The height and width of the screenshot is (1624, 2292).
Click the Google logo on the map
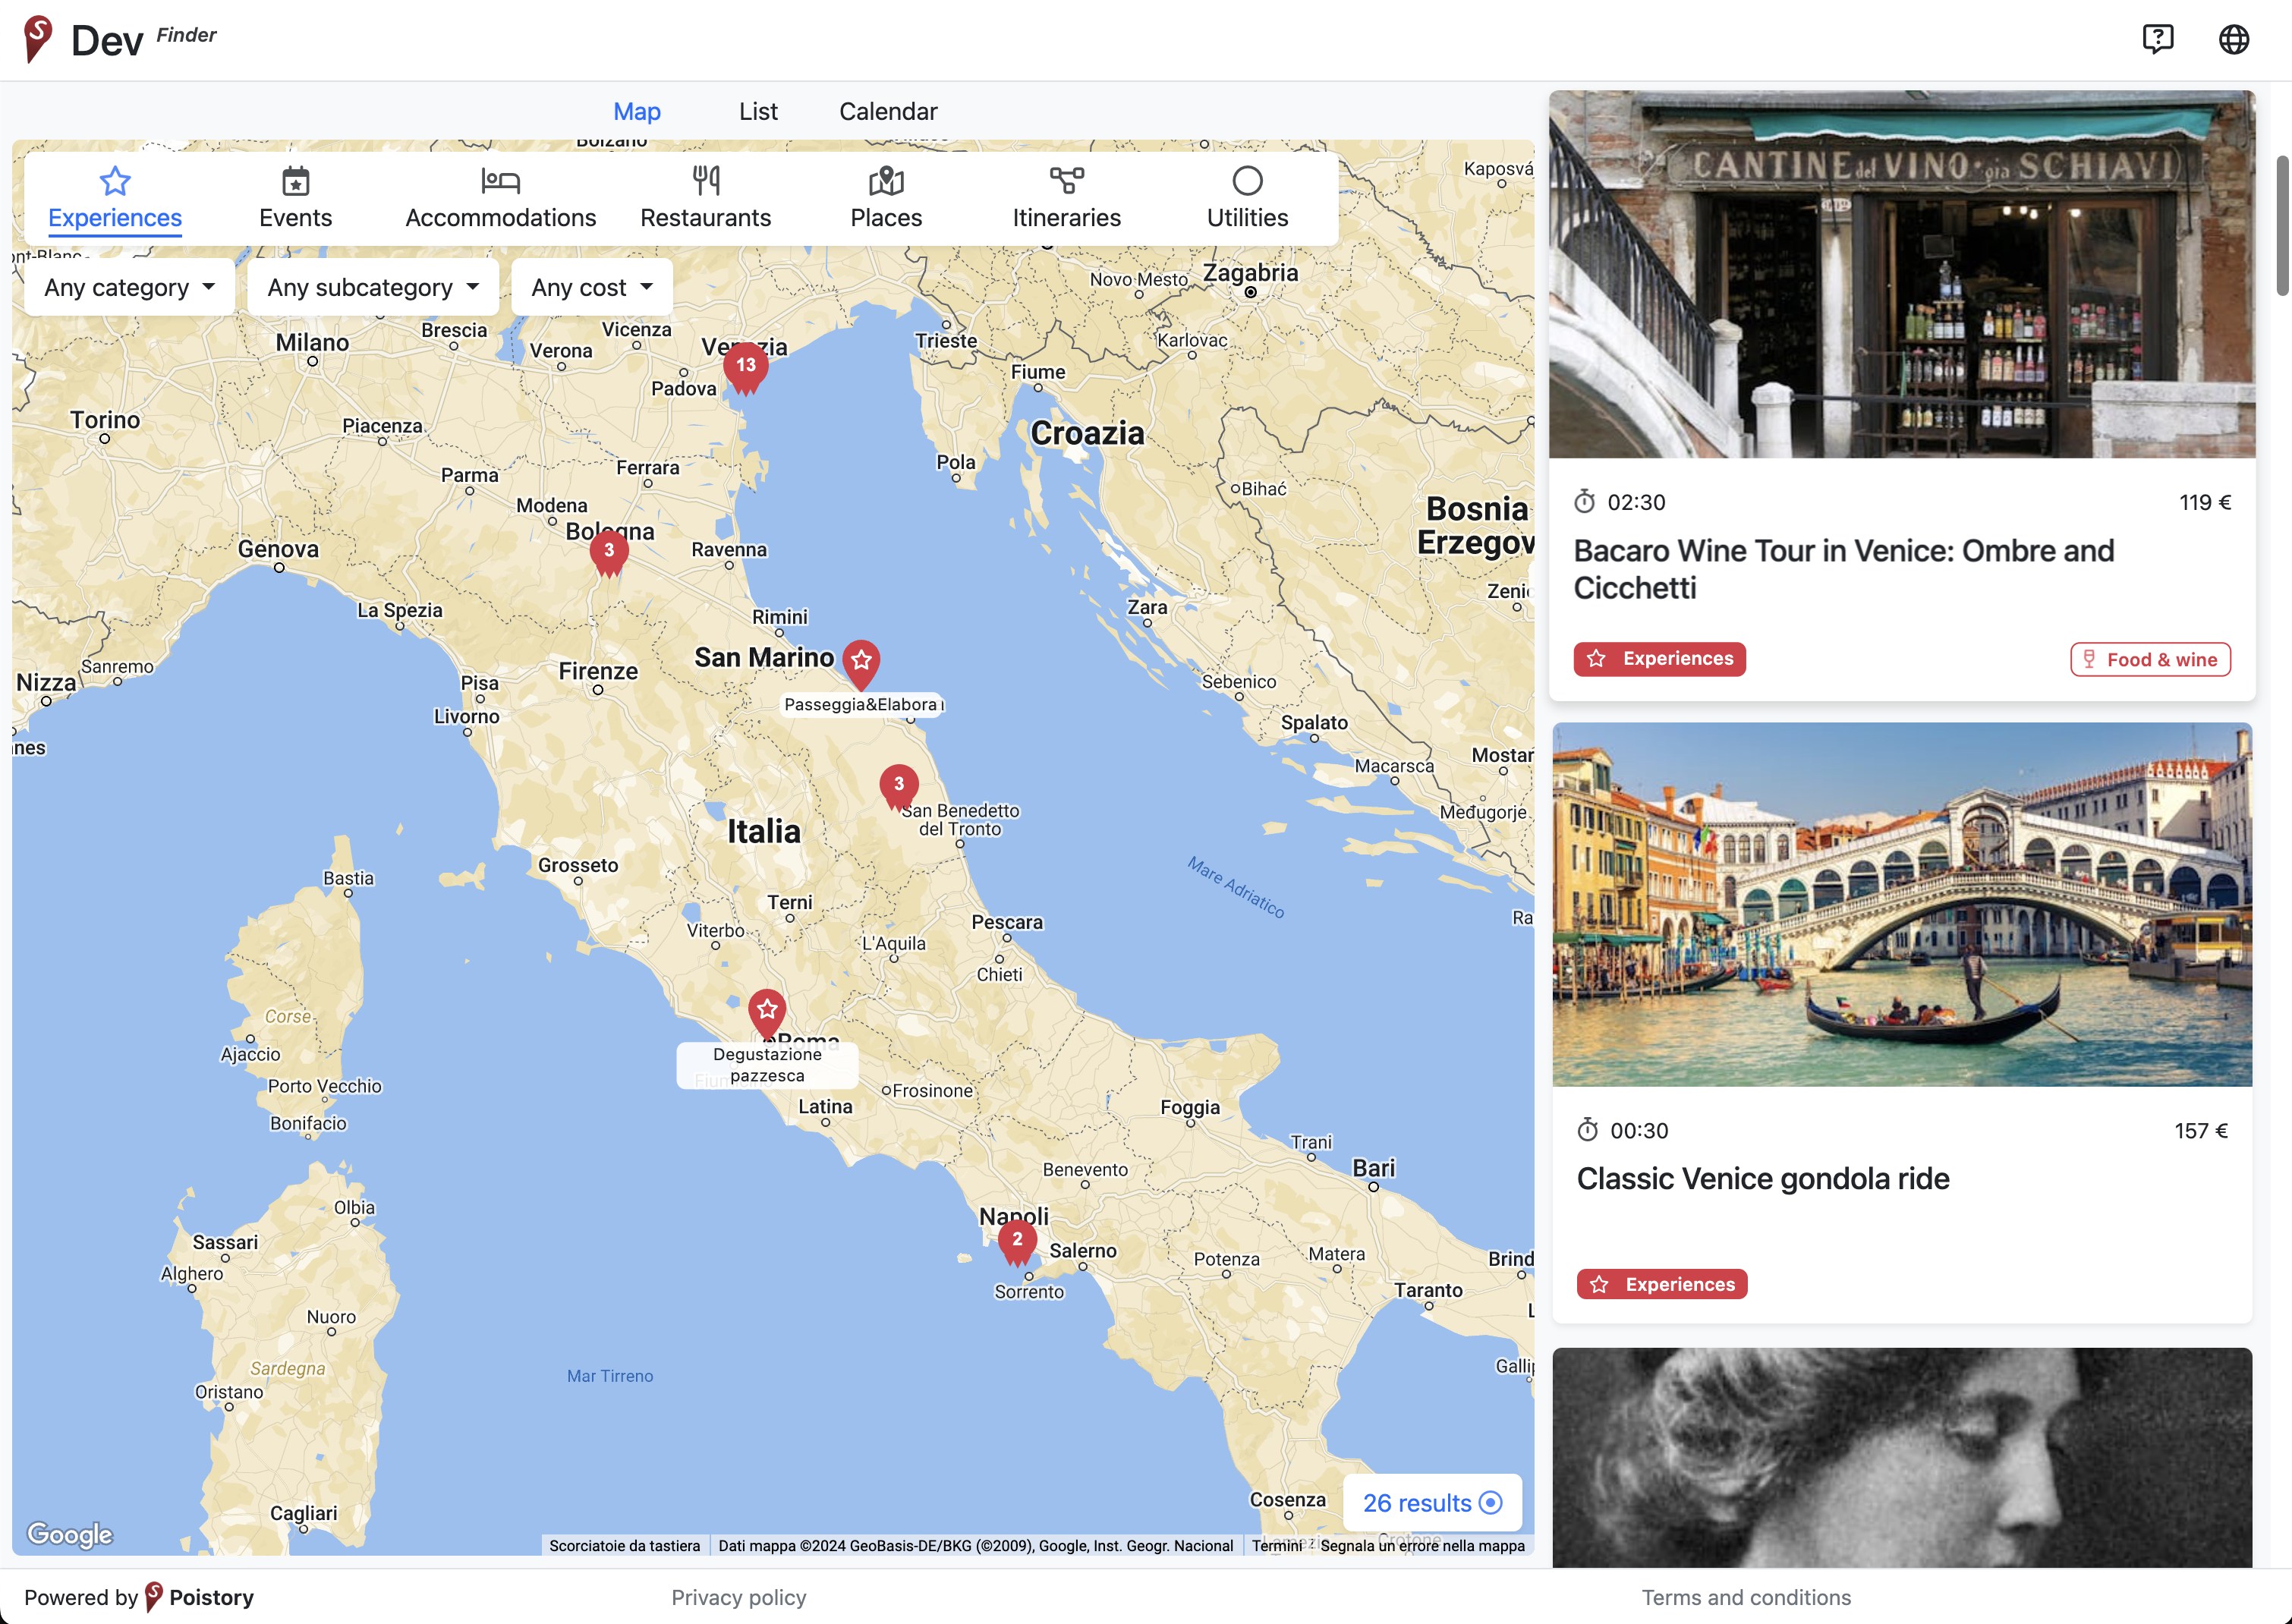pos(70,1534)
